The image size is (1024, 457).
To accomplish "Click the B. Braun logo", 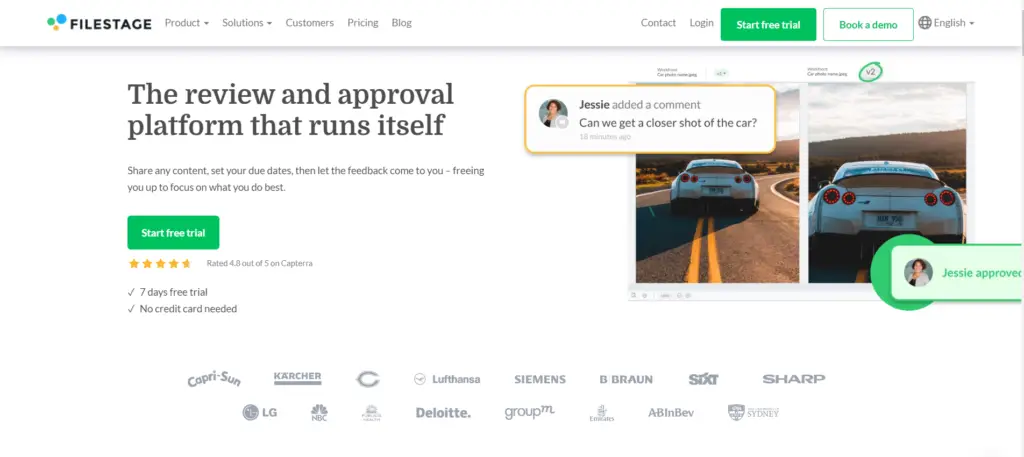I will (x=626, y=379).
